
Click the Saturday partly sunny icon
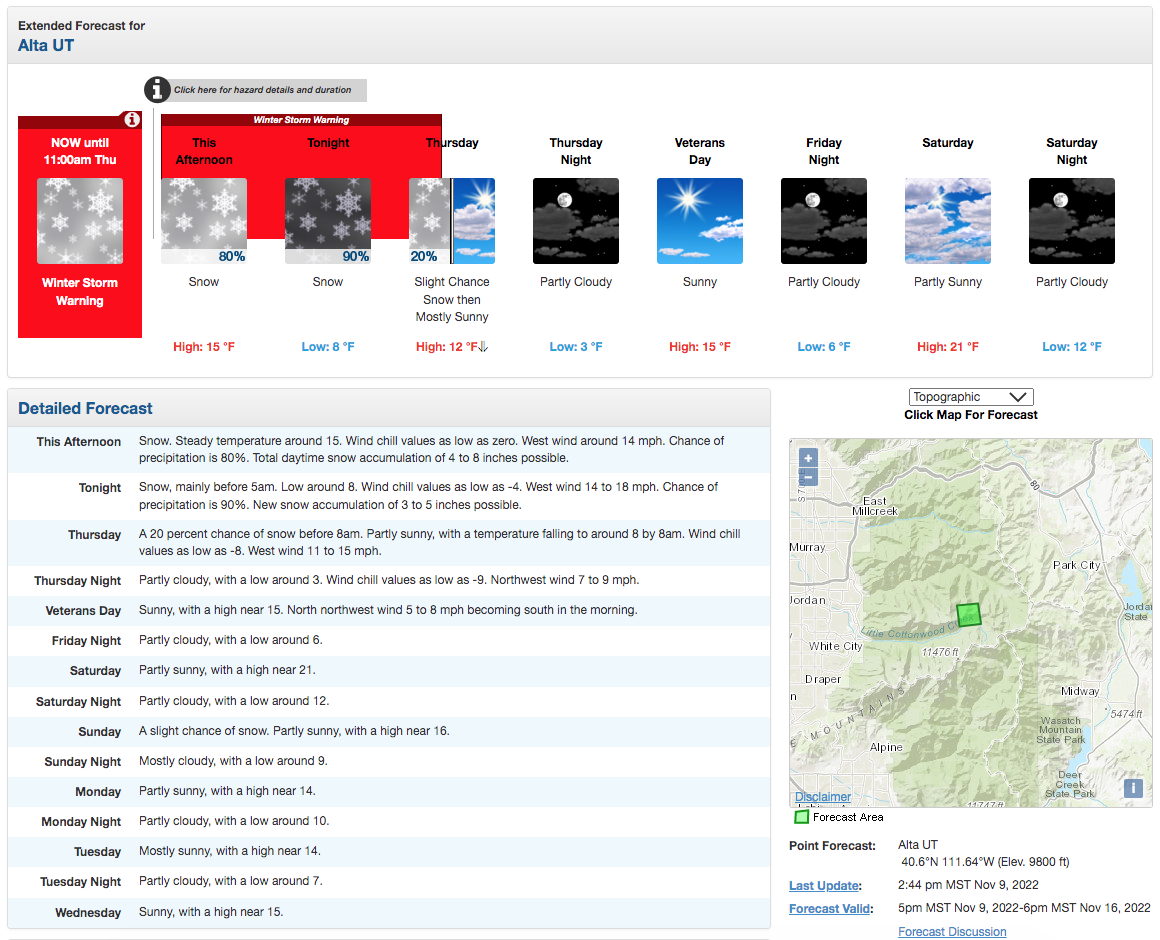click(948, 220)
